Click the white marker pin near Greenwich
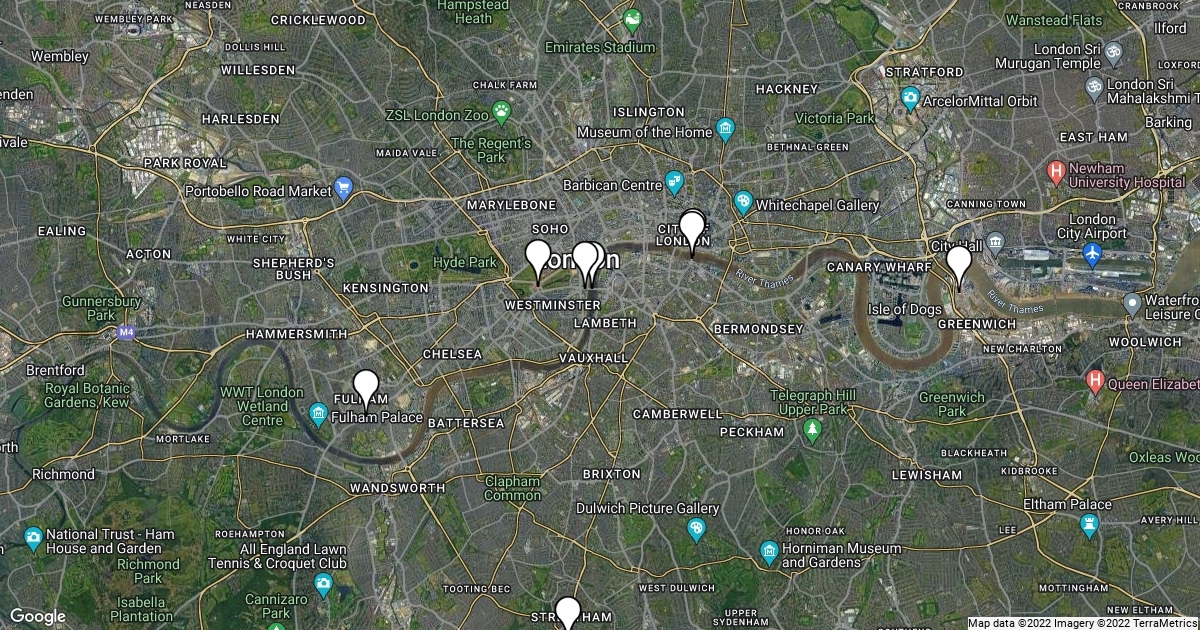The height and width of the screenshot is (630, 1200). click(x=958, y=264)
